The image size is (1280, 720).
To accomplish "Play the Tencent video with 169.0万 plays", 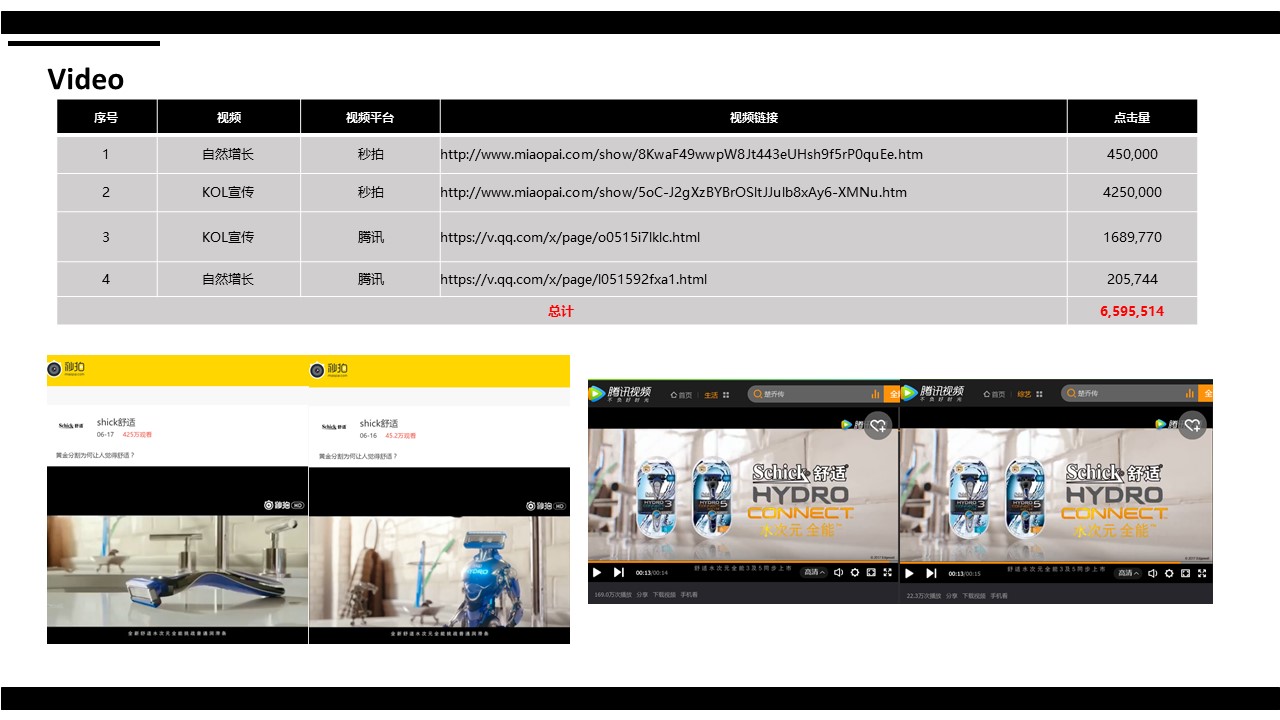I will click(x=597, y=573).
